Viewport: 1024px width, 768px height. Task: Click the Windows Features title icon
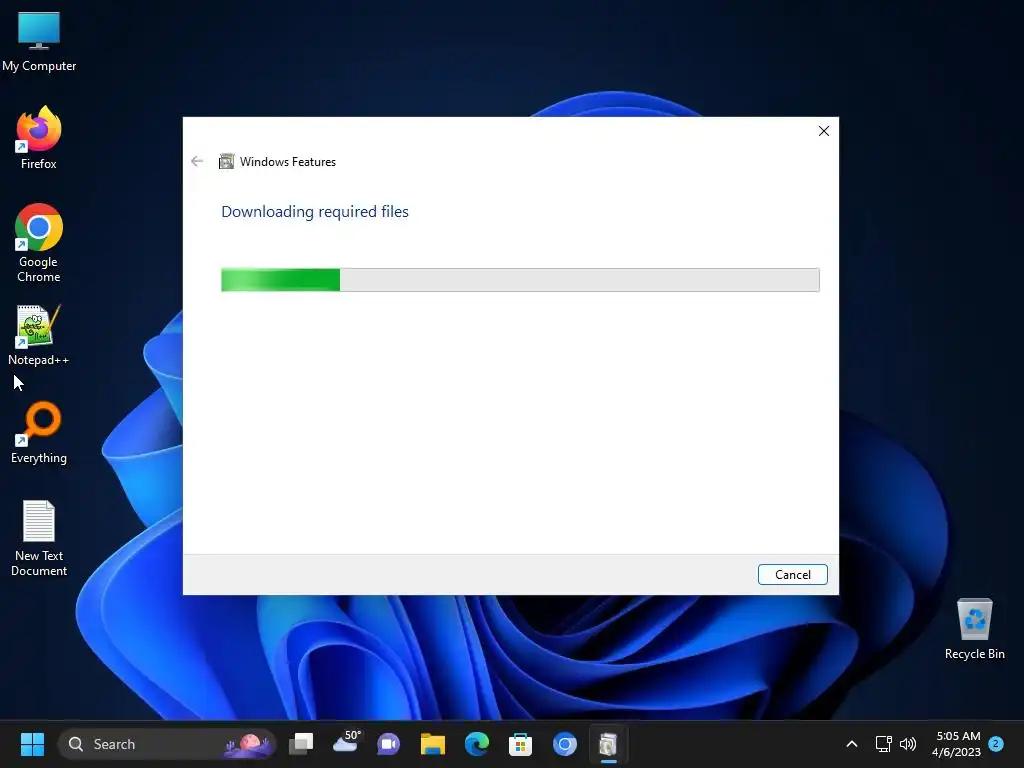(226, 161)
